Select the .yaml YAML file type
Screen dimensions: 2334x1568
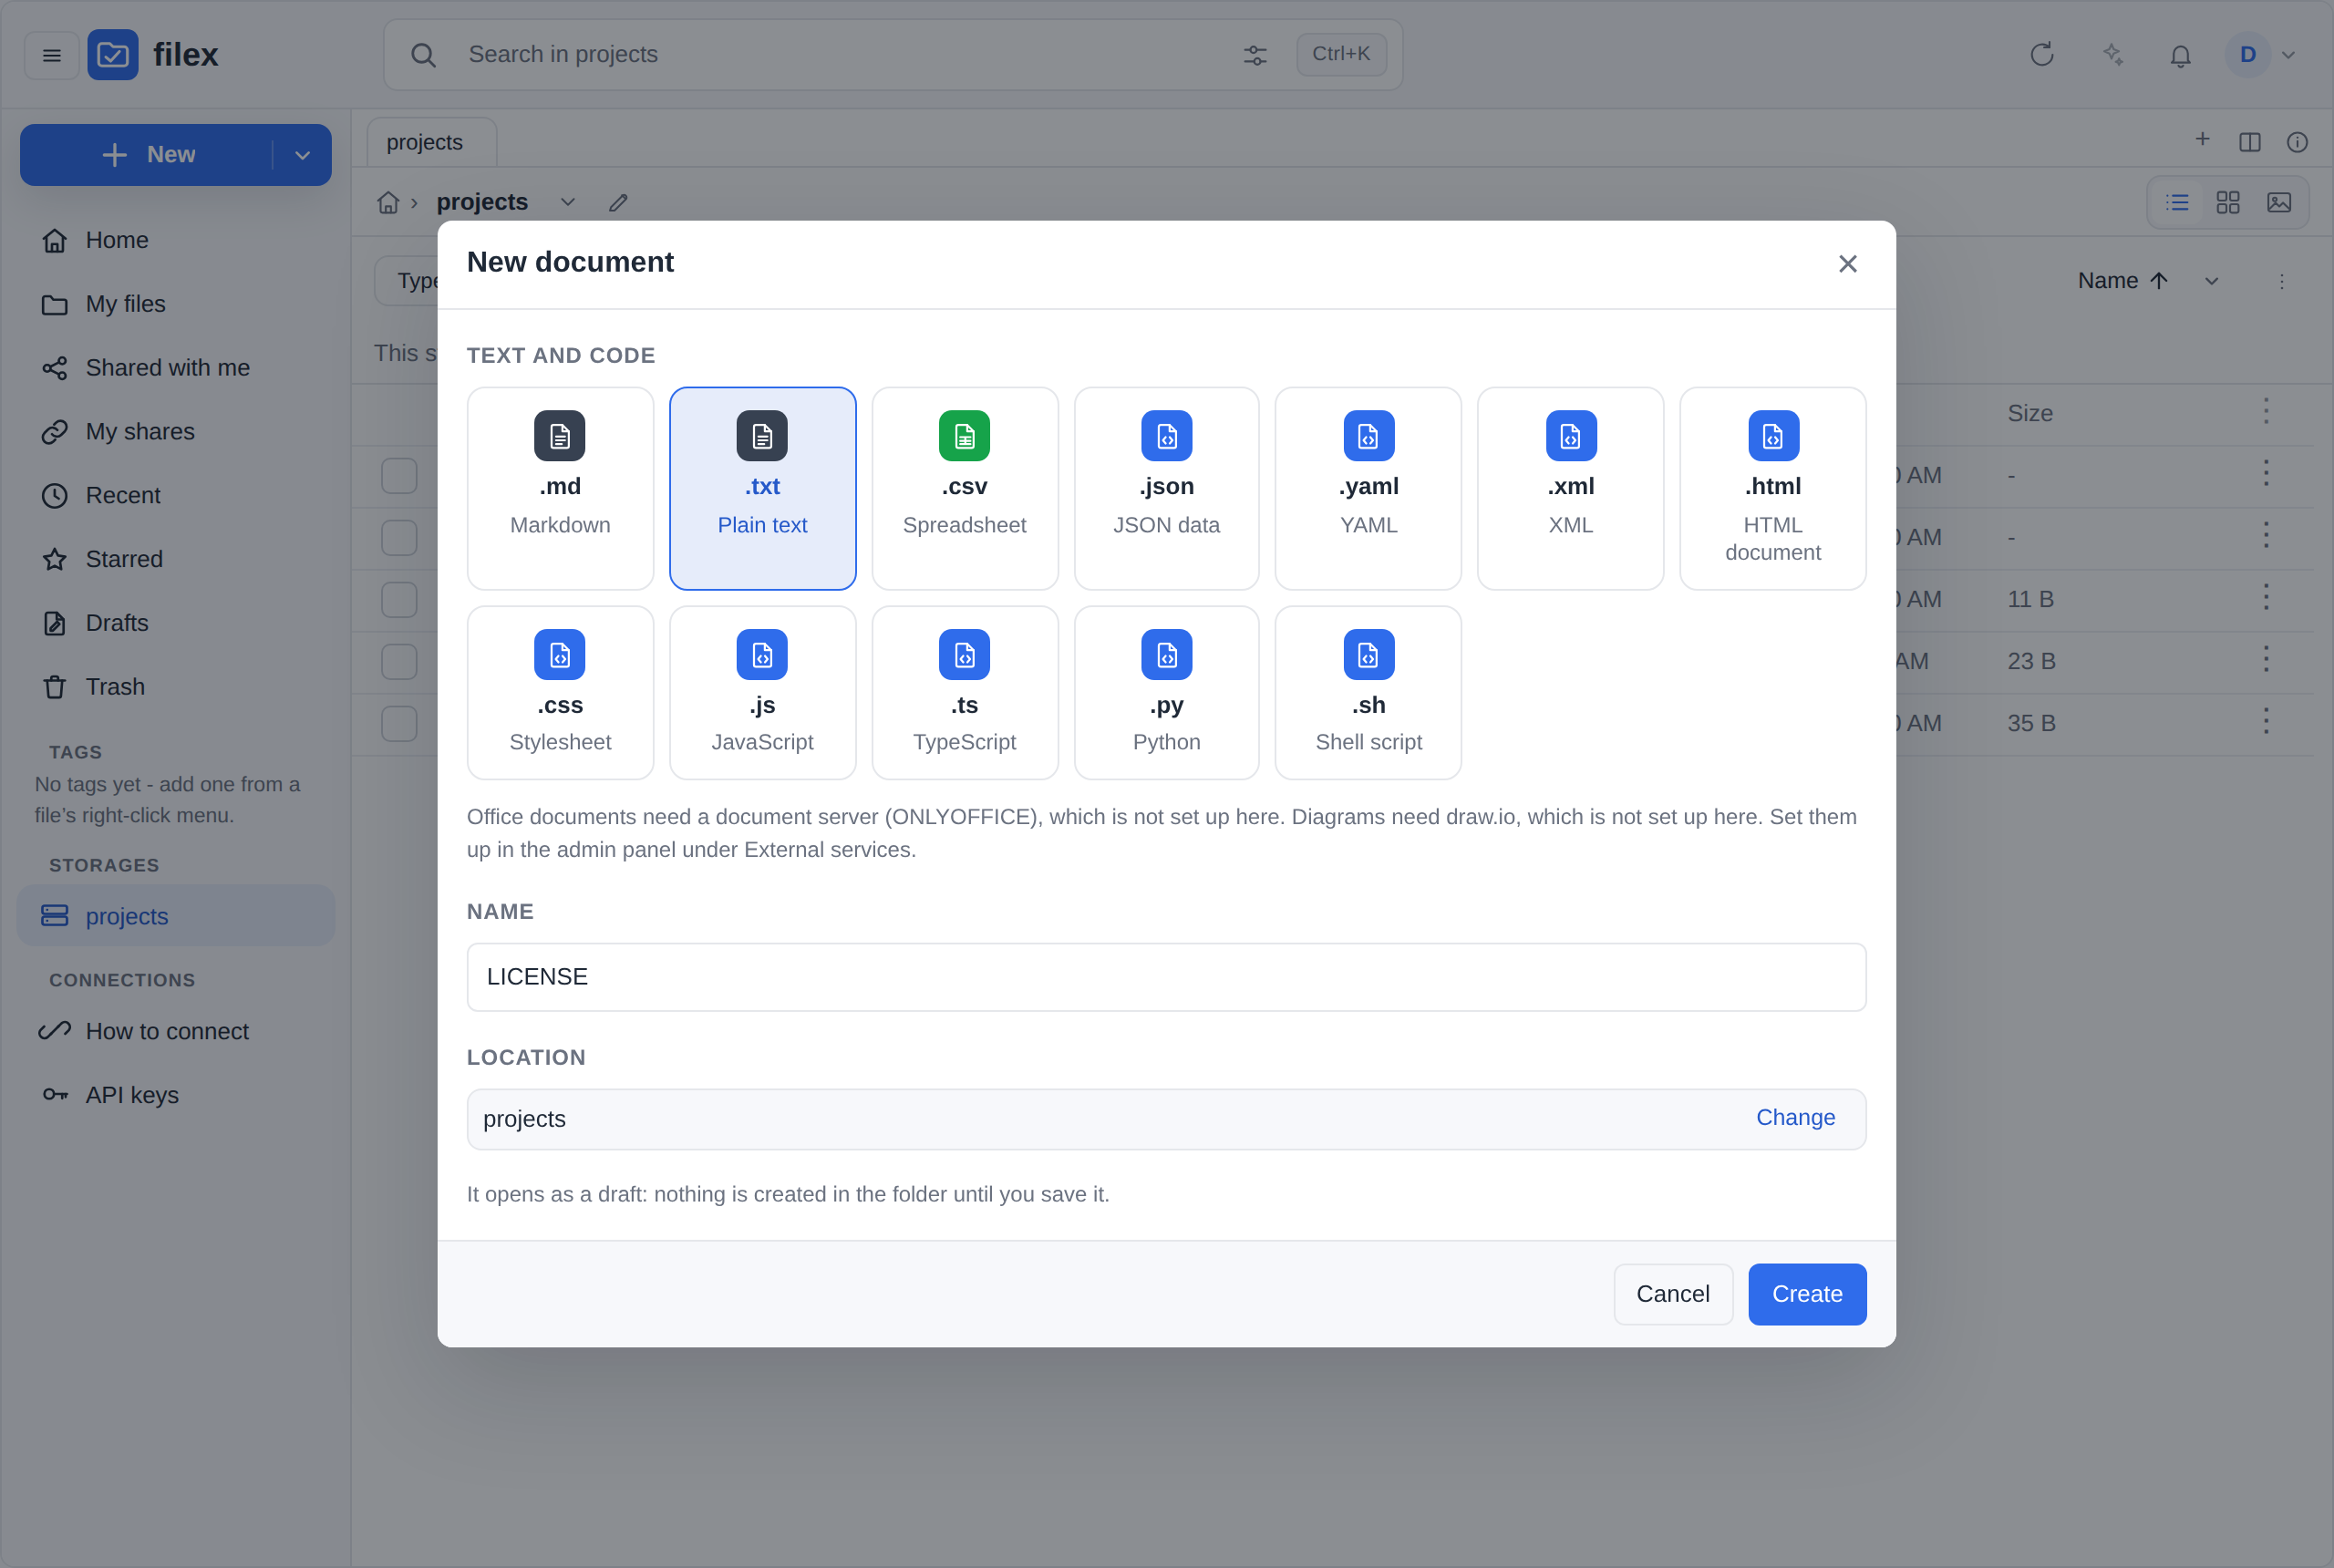[1368, 488]
